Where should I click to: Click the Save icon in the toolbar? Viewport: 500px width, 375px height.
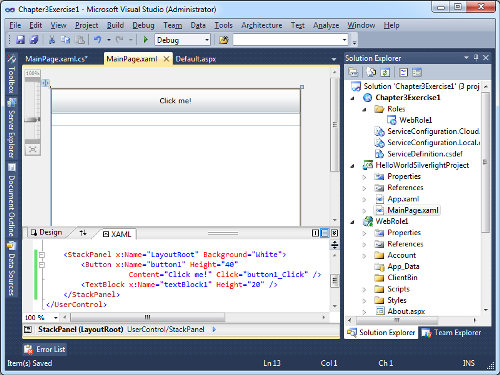[x=20, y=40]
